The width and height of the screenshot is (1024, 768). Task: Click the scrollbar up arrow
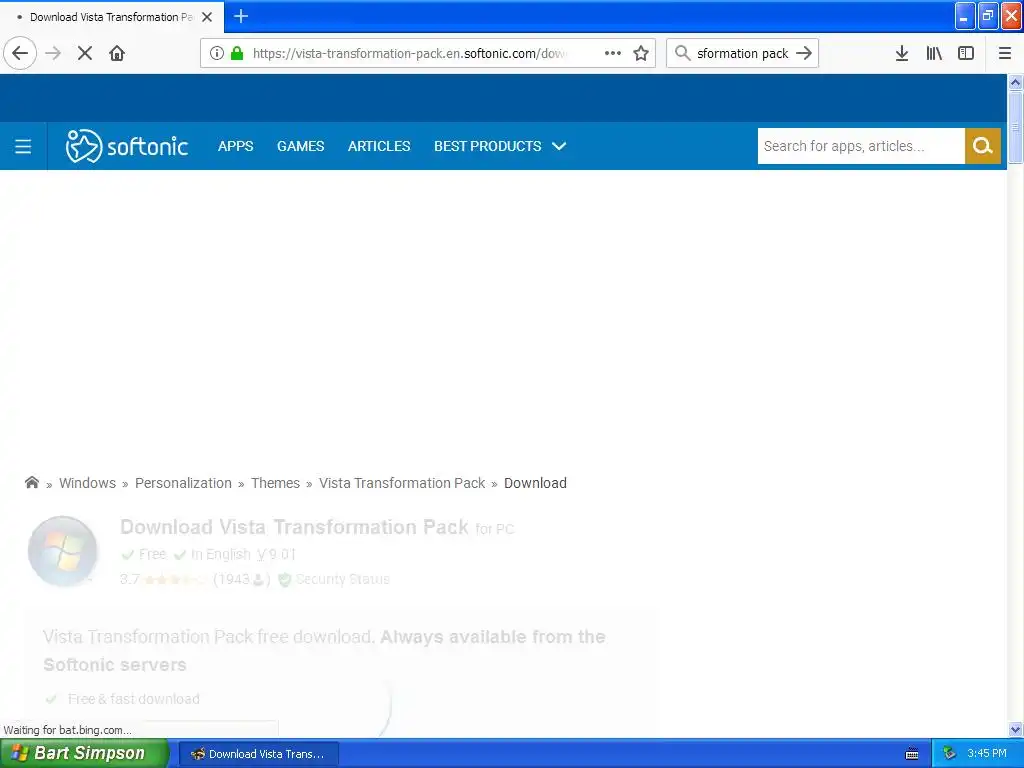tap(1015, 82)
